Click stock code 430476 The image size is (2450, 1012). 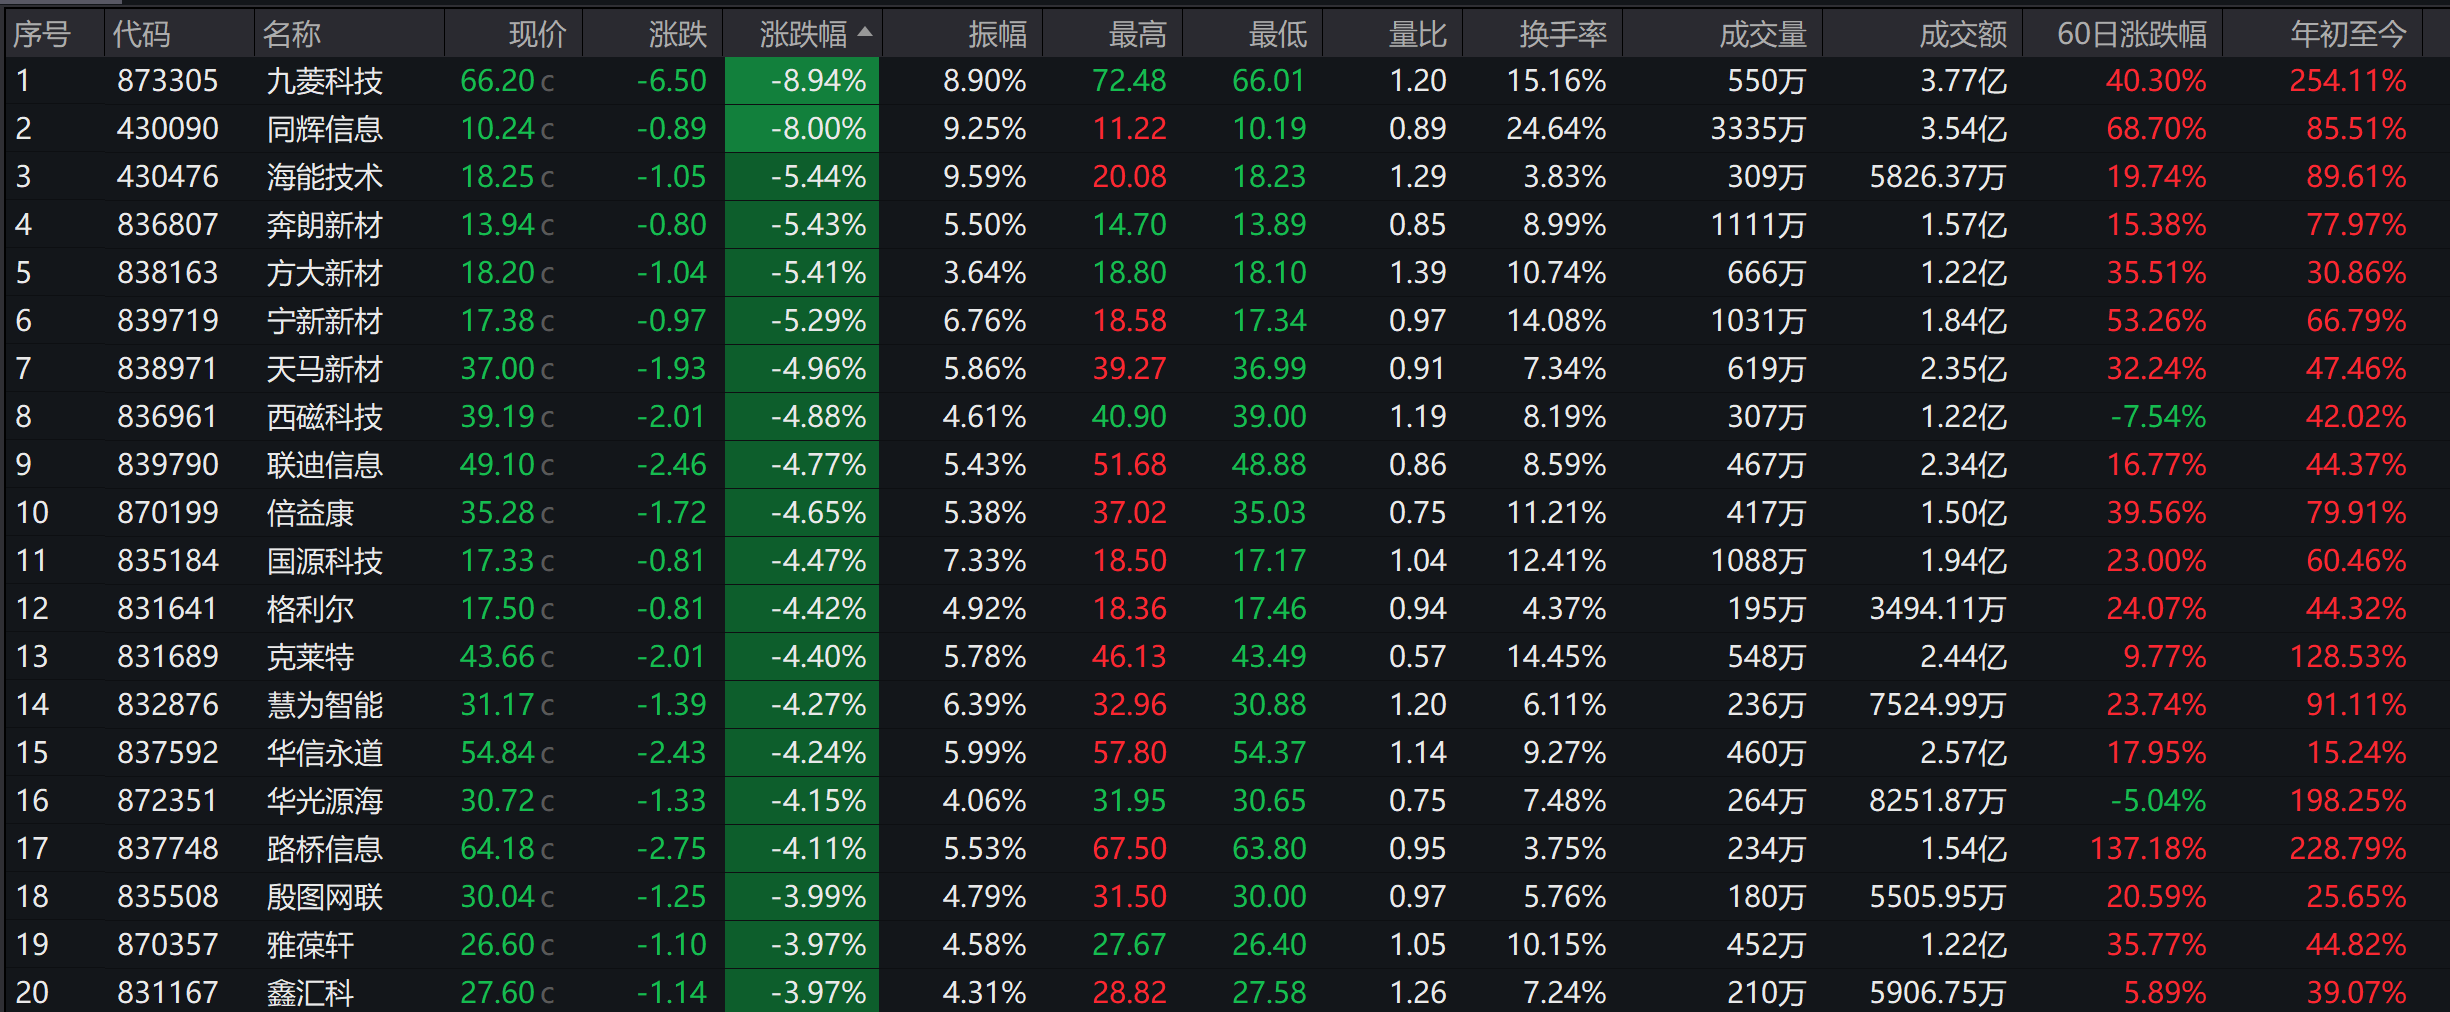167,177
